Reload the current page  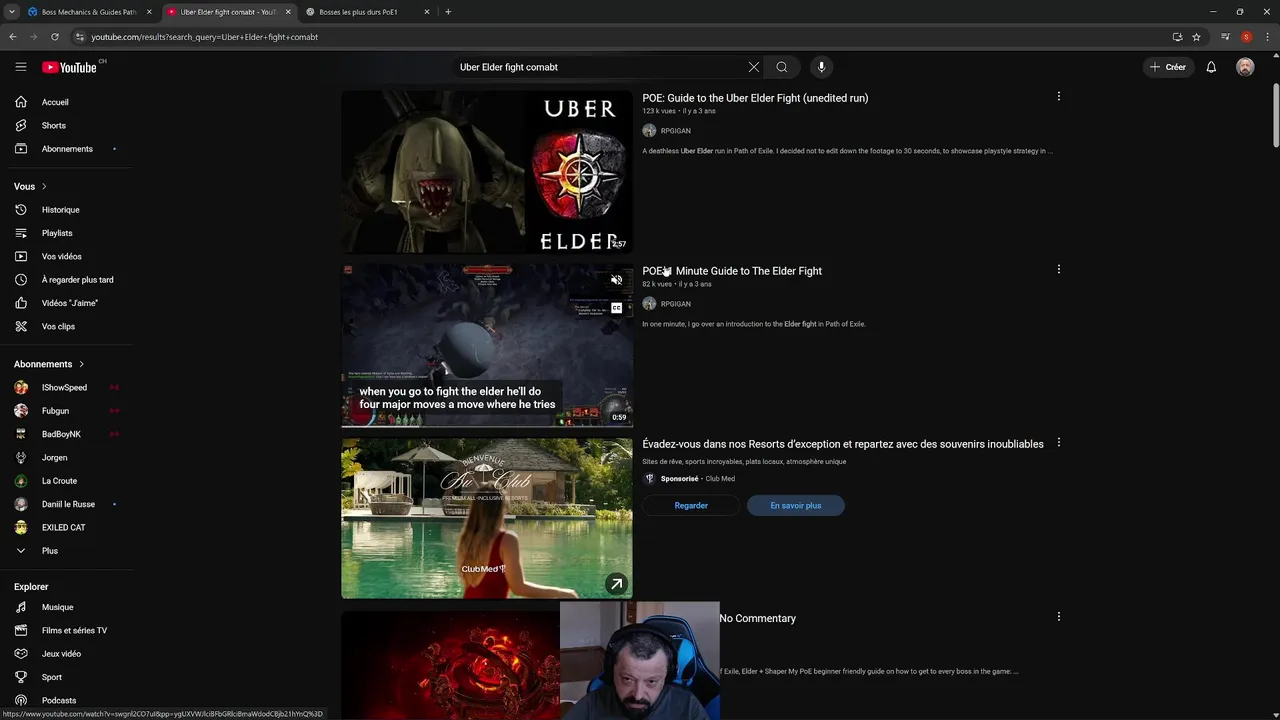click(x=54, y=37)
